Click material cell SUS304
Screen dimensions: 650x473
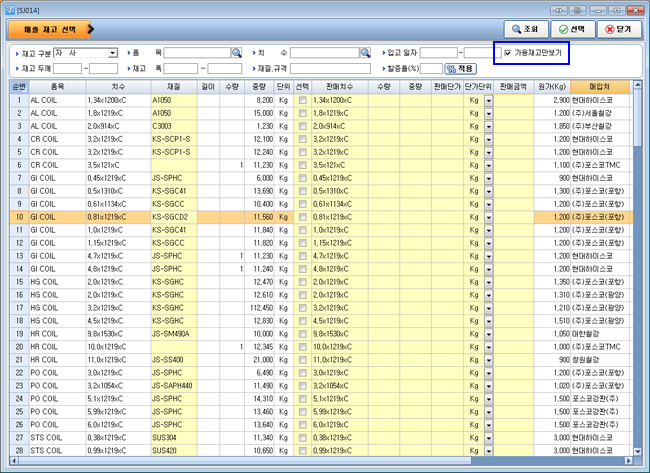pyautogui.click(x=174, y=438)
